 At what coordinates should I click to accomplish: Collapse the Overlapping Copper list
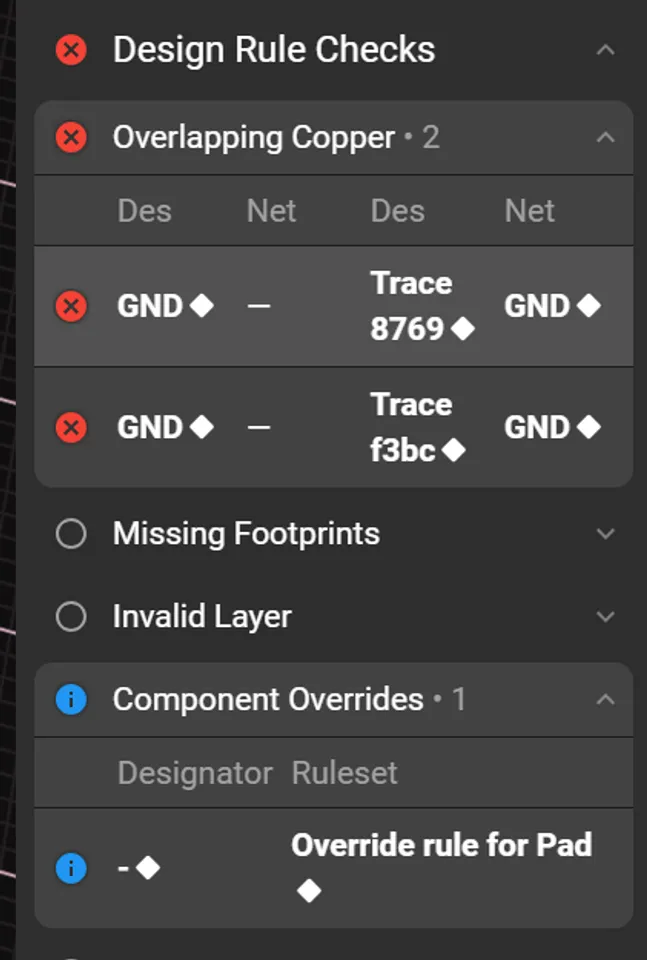605,137
